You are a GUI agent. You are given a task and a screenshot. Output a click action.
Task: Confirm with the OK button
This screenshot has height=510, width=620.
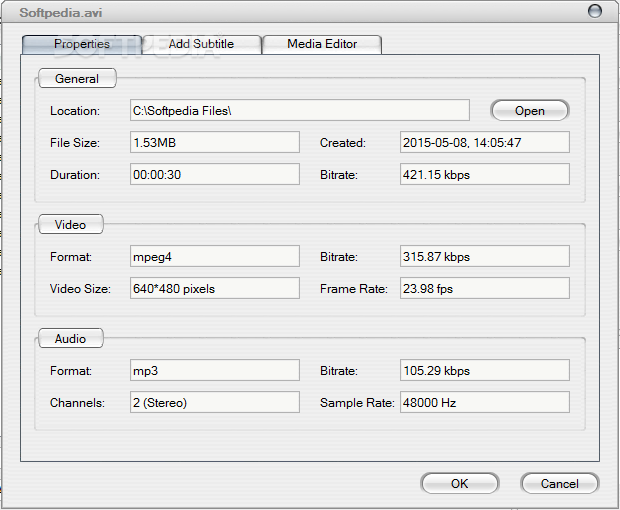459,484
